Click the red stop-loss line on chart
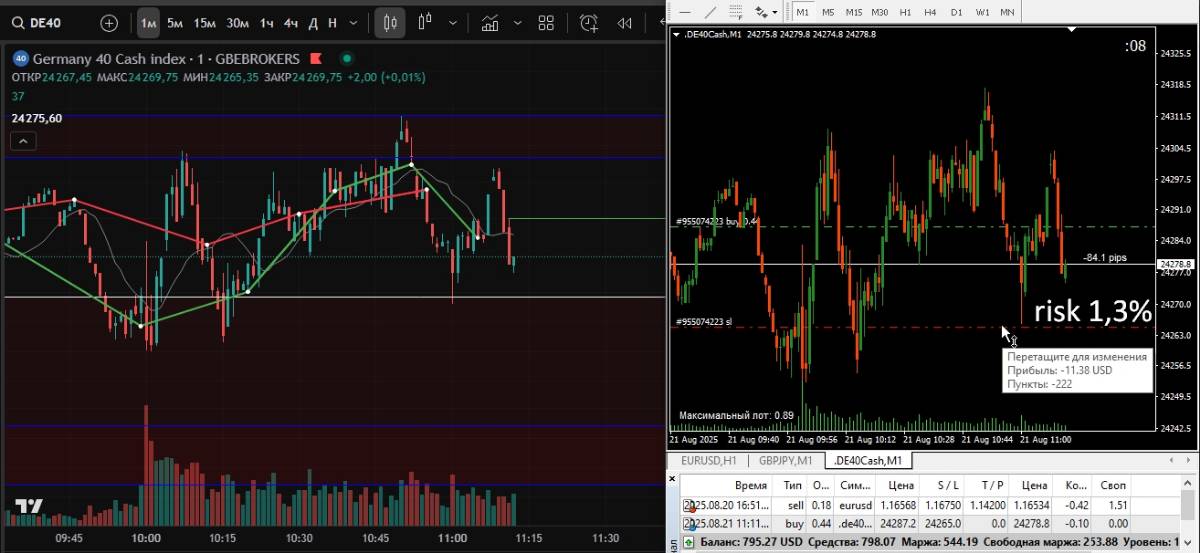This screenshot has height=553, width=1200. (x=900, y=327)
